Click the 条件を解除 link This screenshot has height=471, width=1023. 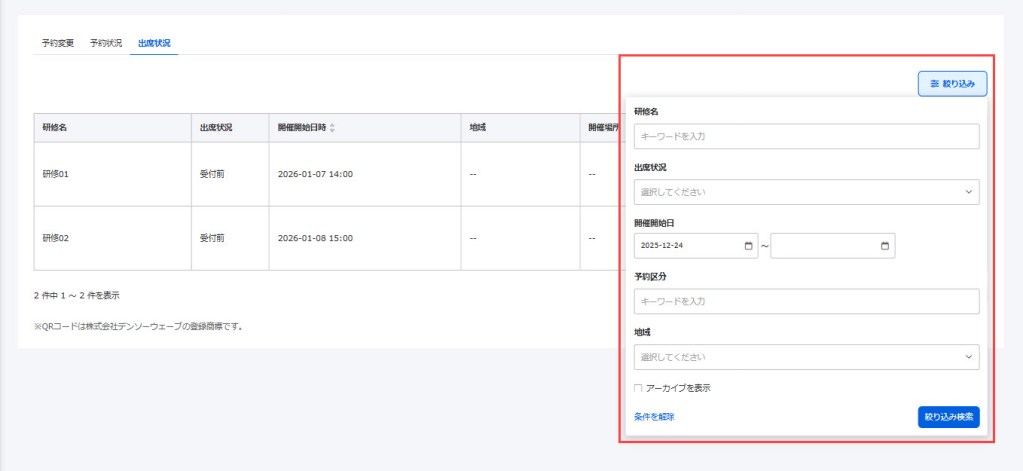[x=654, y=417]
